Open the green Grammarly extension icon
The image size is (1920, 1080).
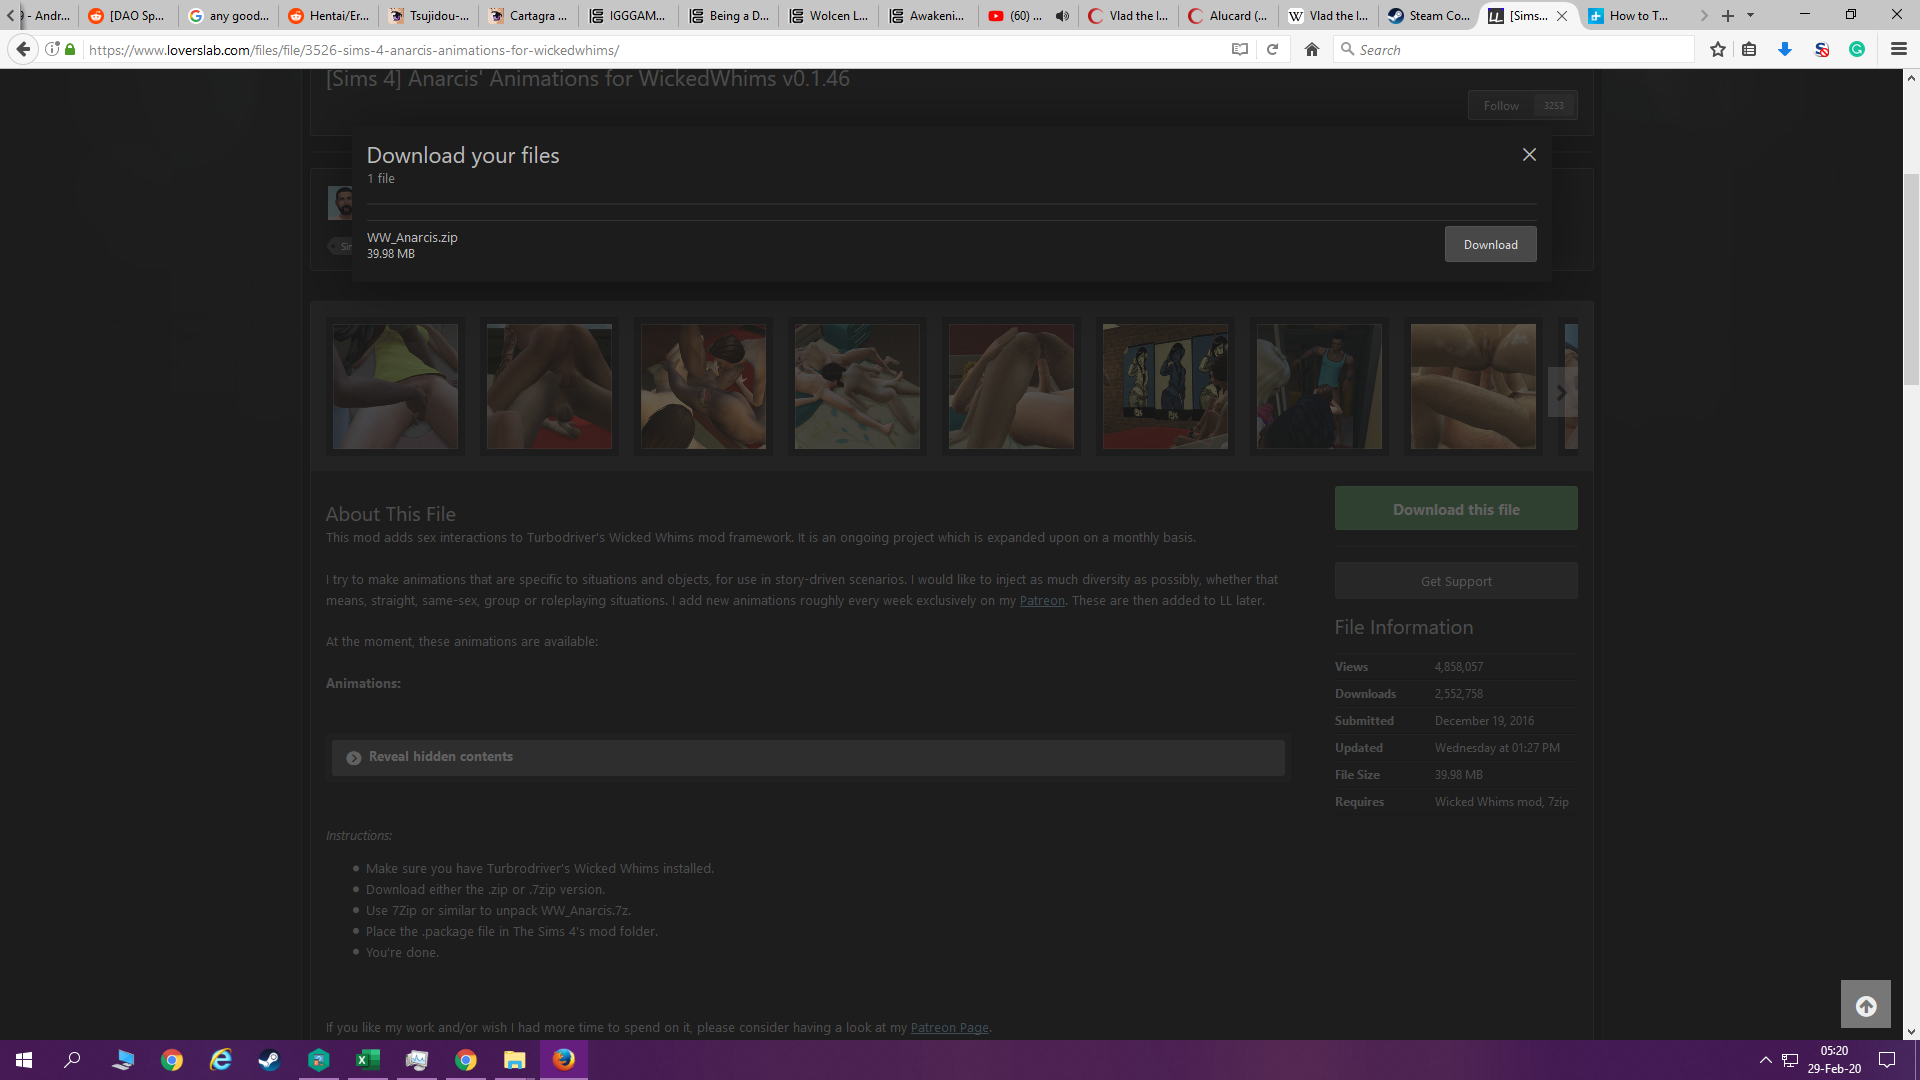tap(1857, 49)
